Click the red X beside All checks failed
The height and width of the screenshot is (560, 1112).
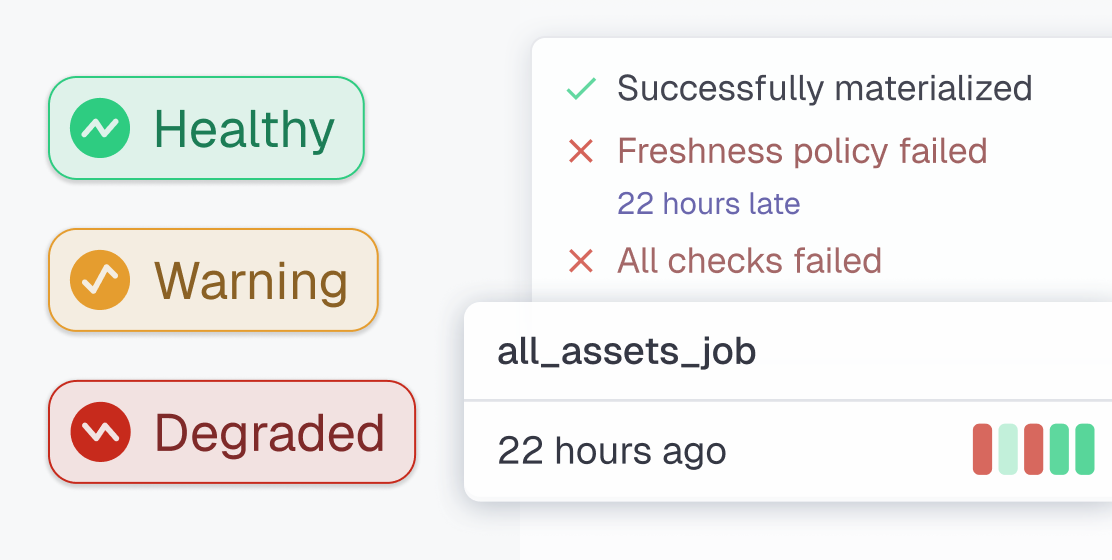click(581, 261)
